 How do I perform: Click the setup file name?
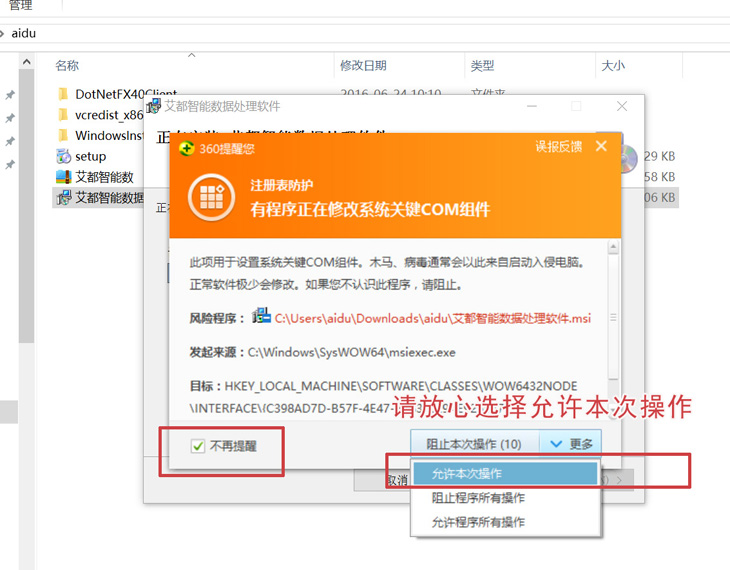click(x=91, y=157)
